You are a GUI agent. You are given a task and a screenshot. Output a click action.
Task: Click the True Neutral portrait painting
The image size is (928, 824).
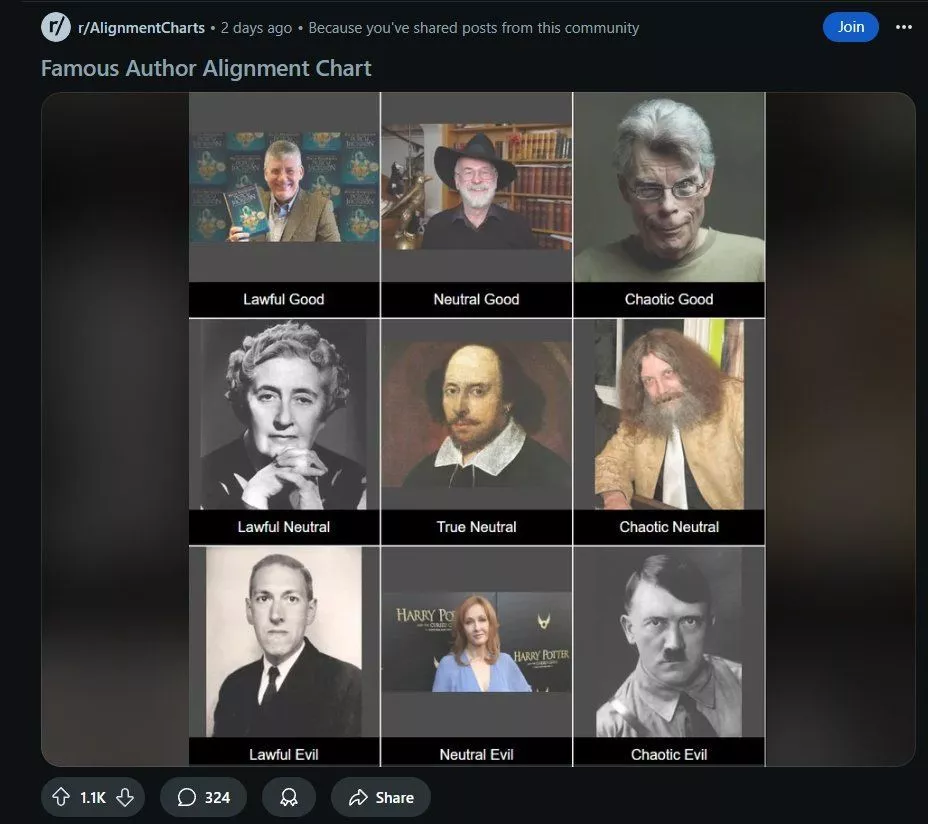click(x=476, y=414)
